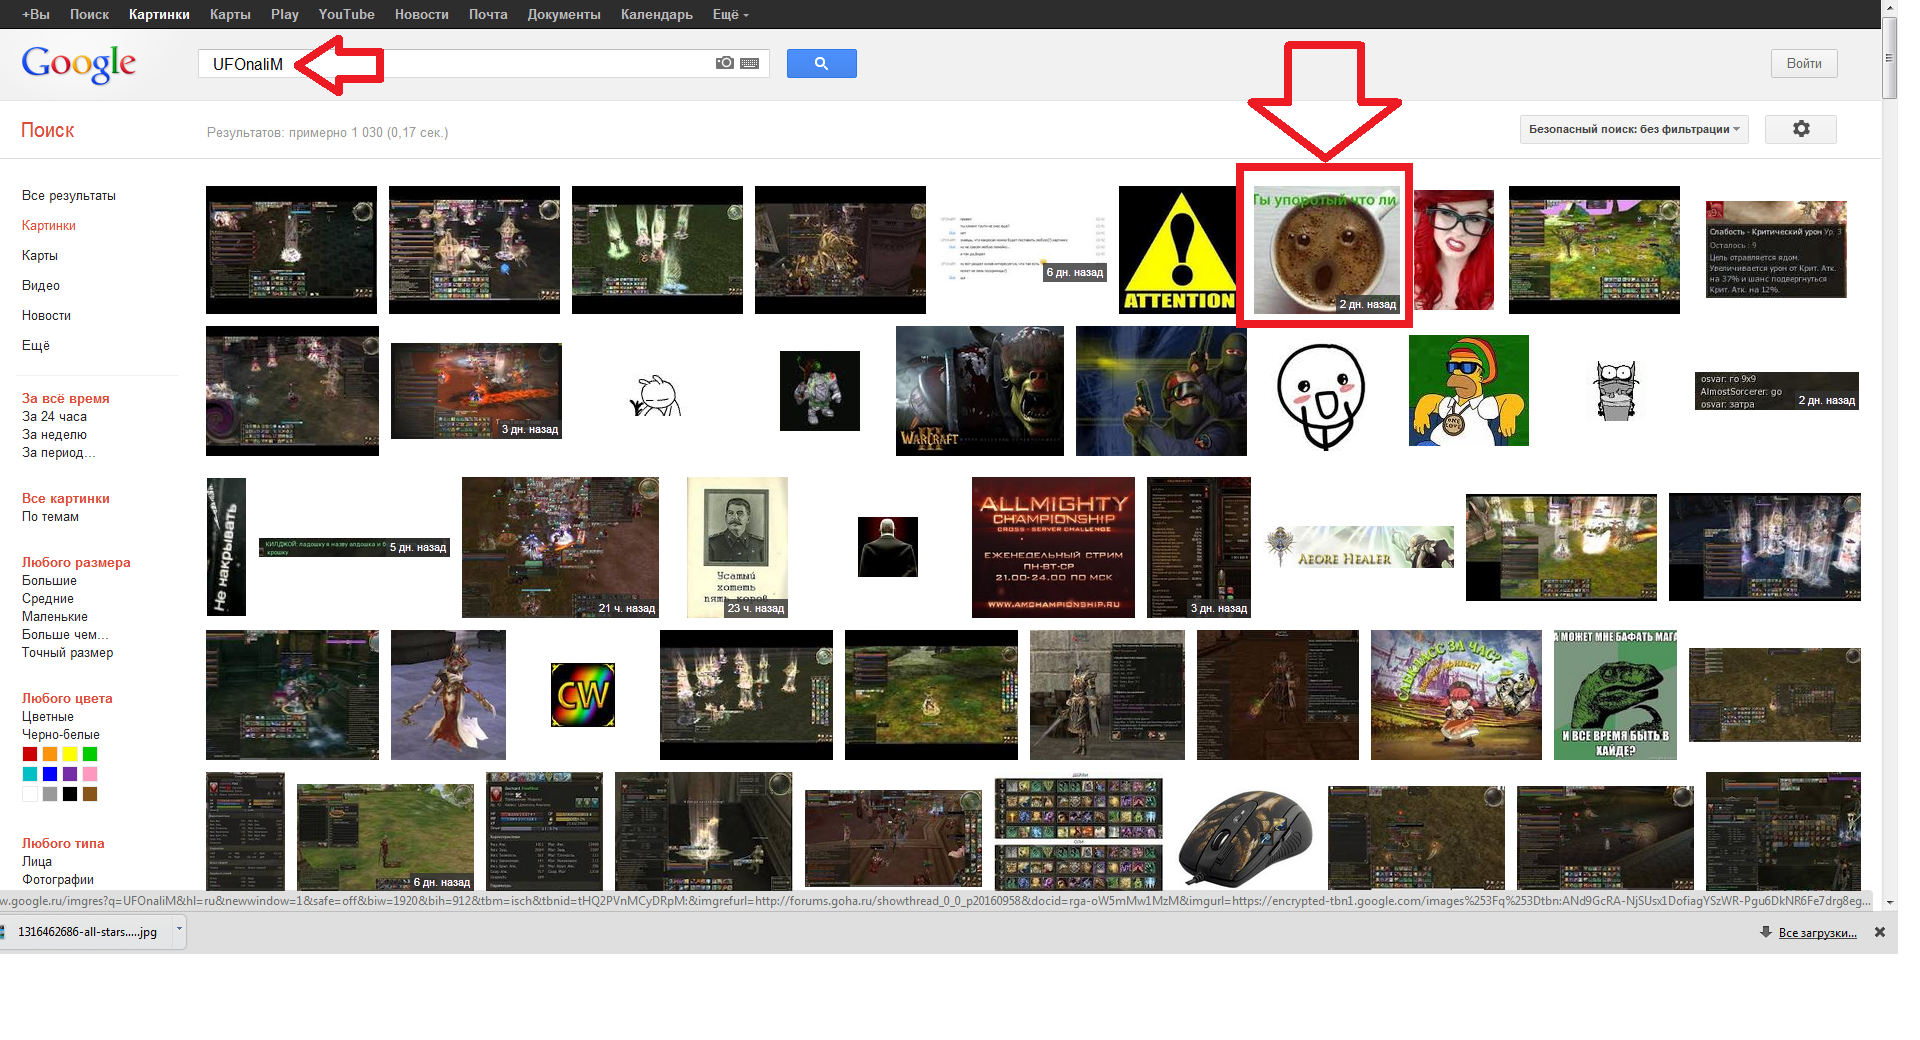This screenshot has height=1040, width=1920.
Task: Click the Google logo
Action: (79, 64)
